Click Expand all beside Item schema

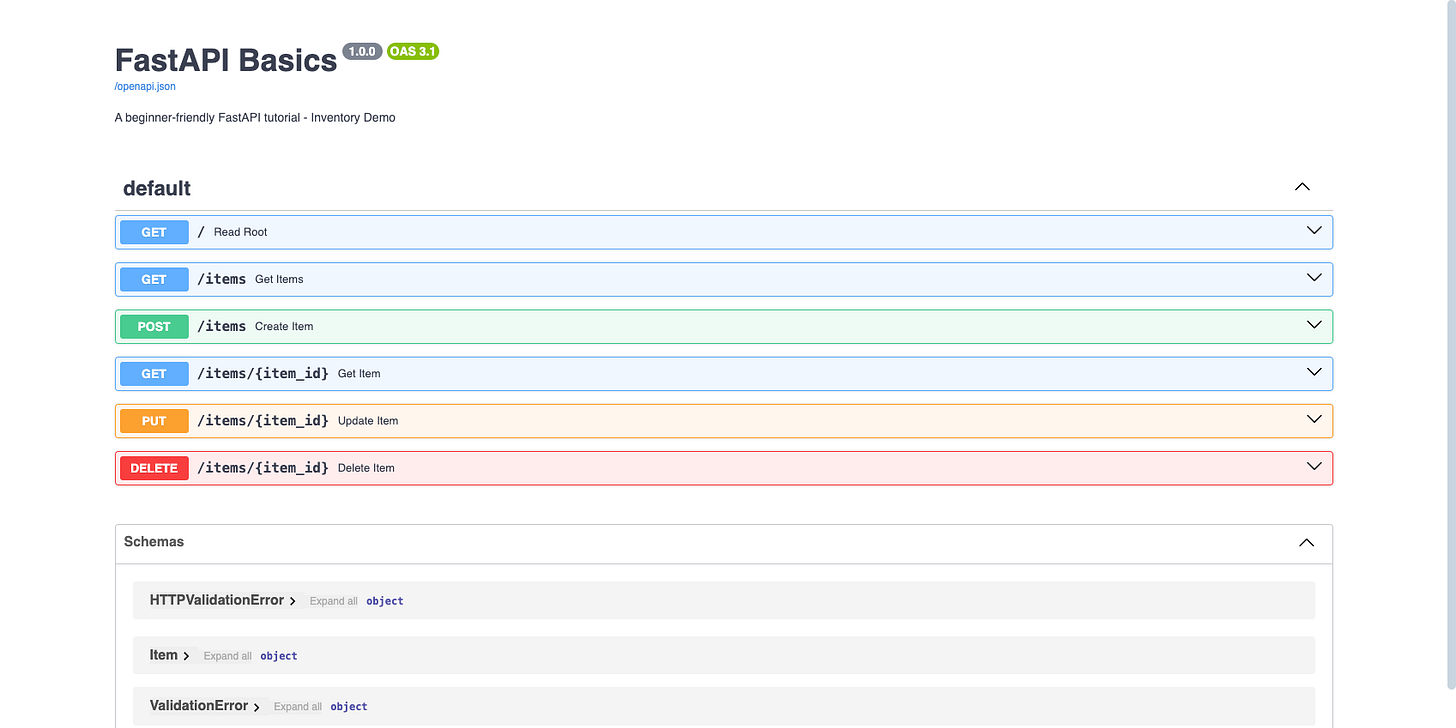pos(228,656)
